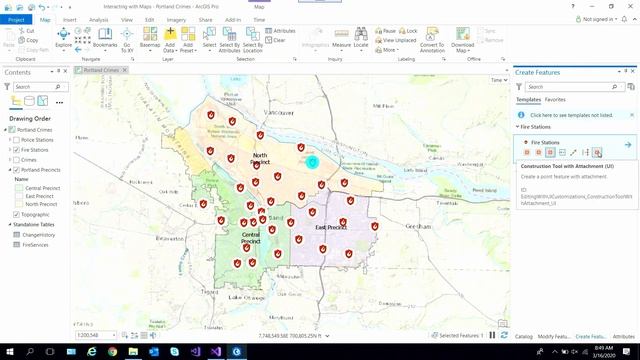Go to previous extent arrow
The width and height of the screenshot is (640, 360).
point(78,49)
